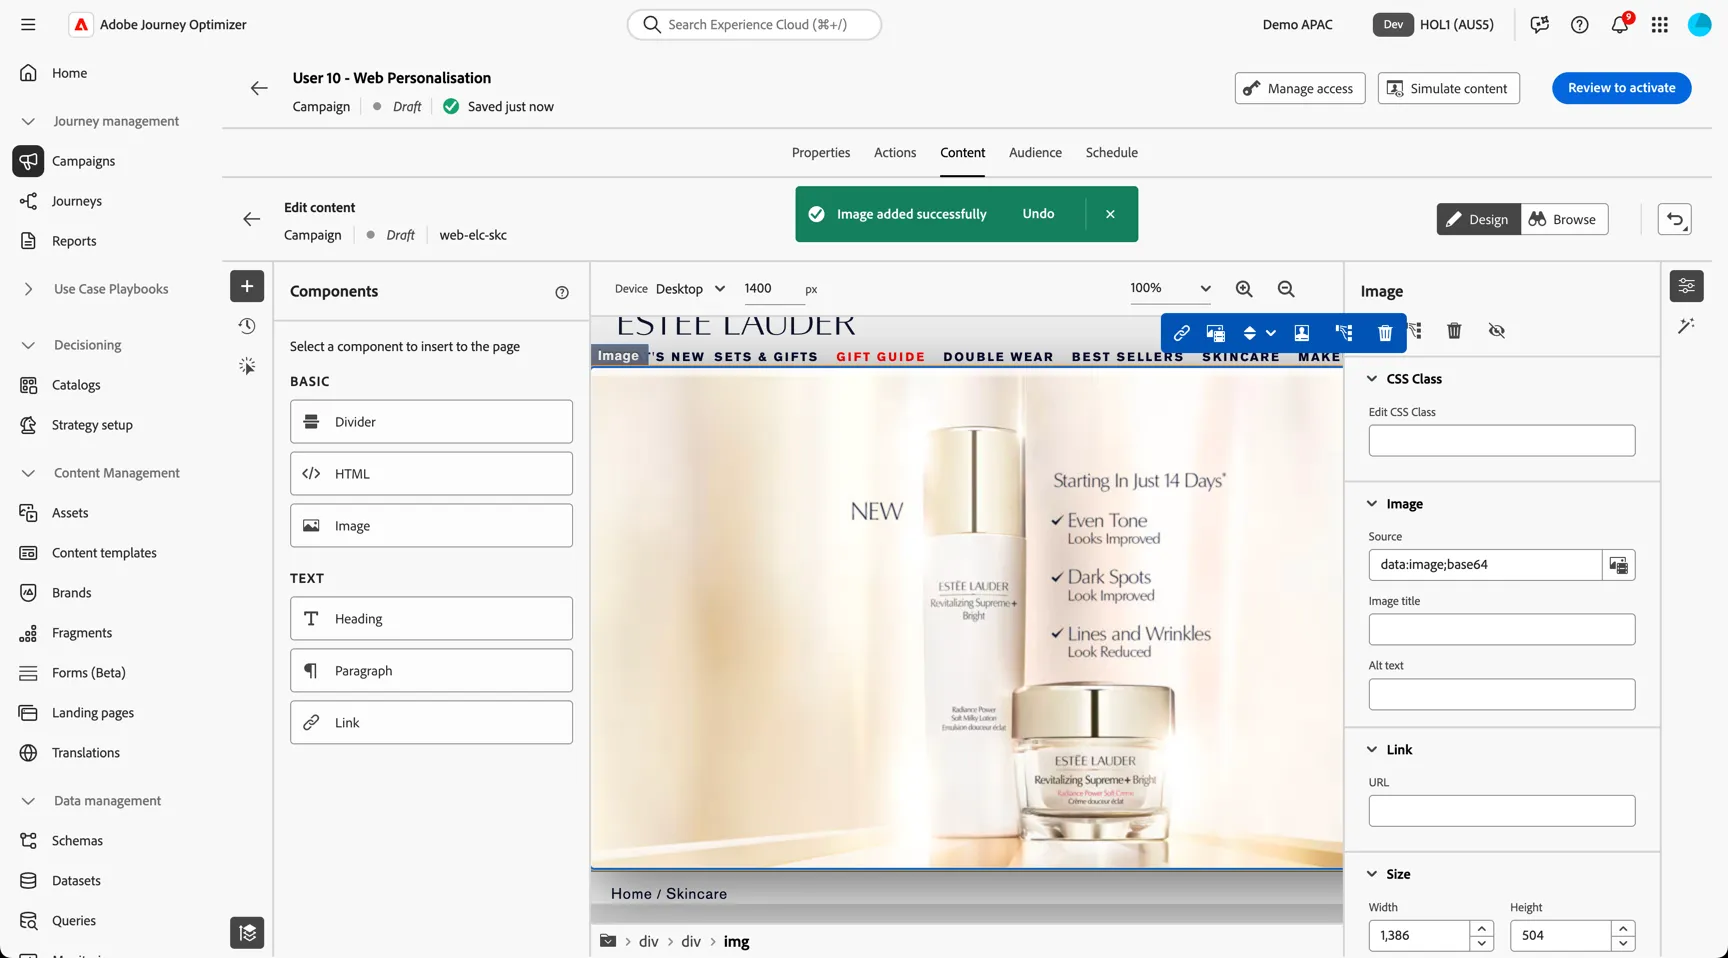Click the asset picker icon in the blue toolbar
Screen dimensions: 1728x958
coord(1216,333)
